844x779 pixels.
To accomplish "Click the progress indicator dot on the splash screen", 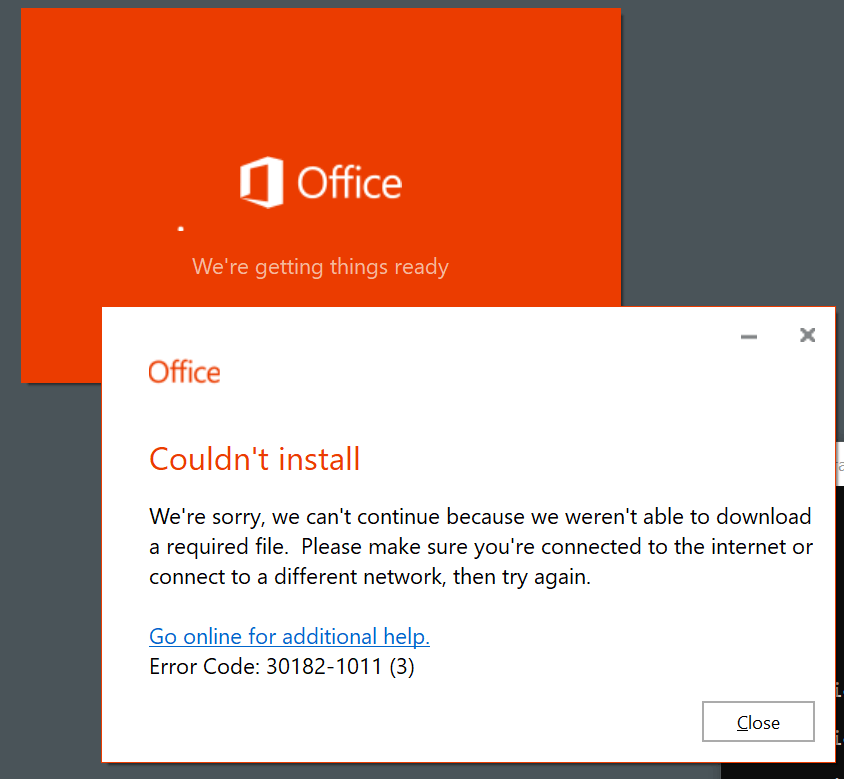I will click(181, 228).
